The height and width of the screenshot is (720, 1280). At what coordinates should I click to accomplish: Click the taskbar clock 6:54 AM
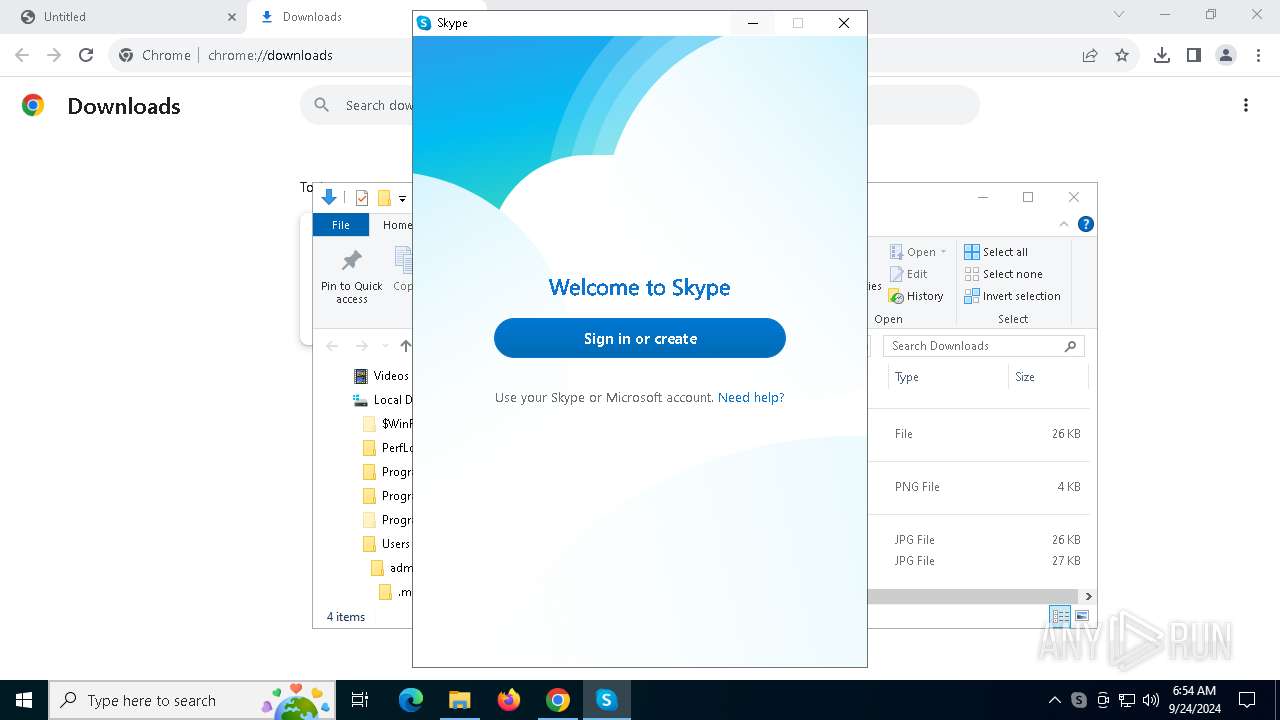pos(1194,691)
